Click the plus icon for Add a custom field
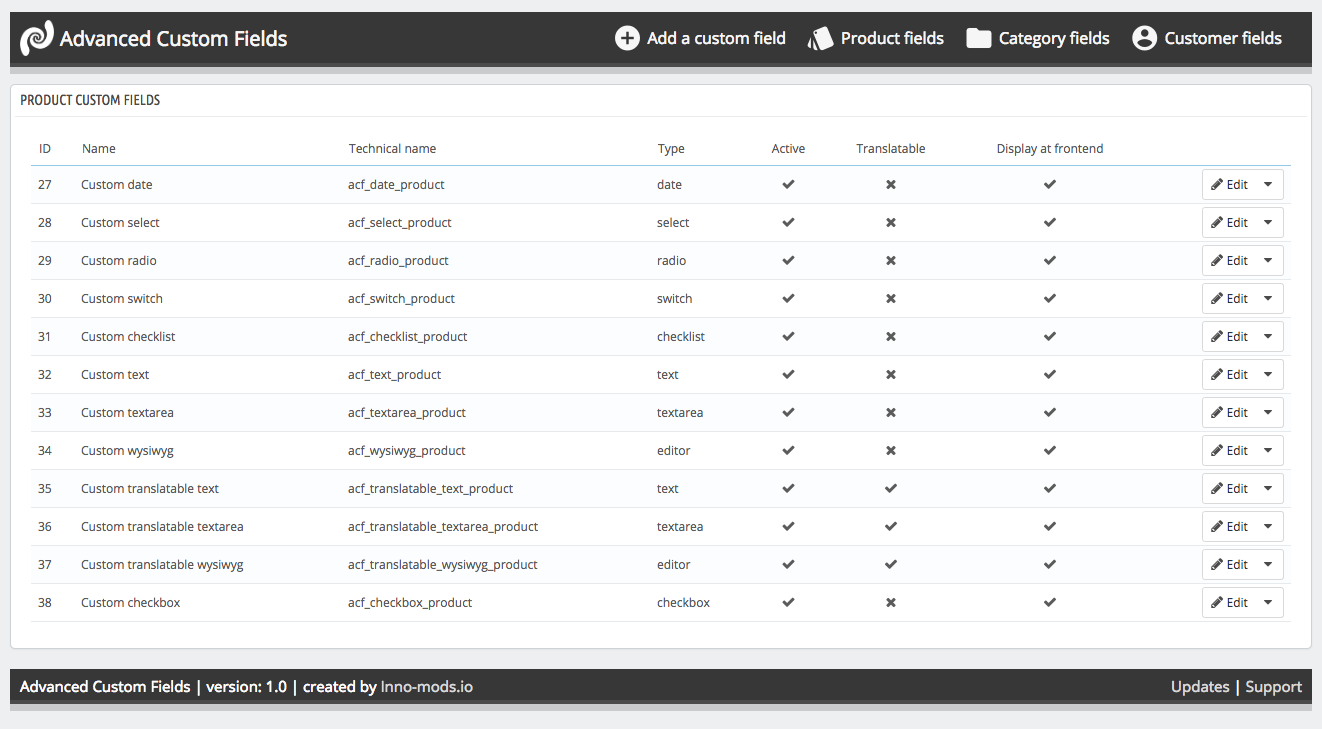The image size is (1322, 729). click(627, 39)
